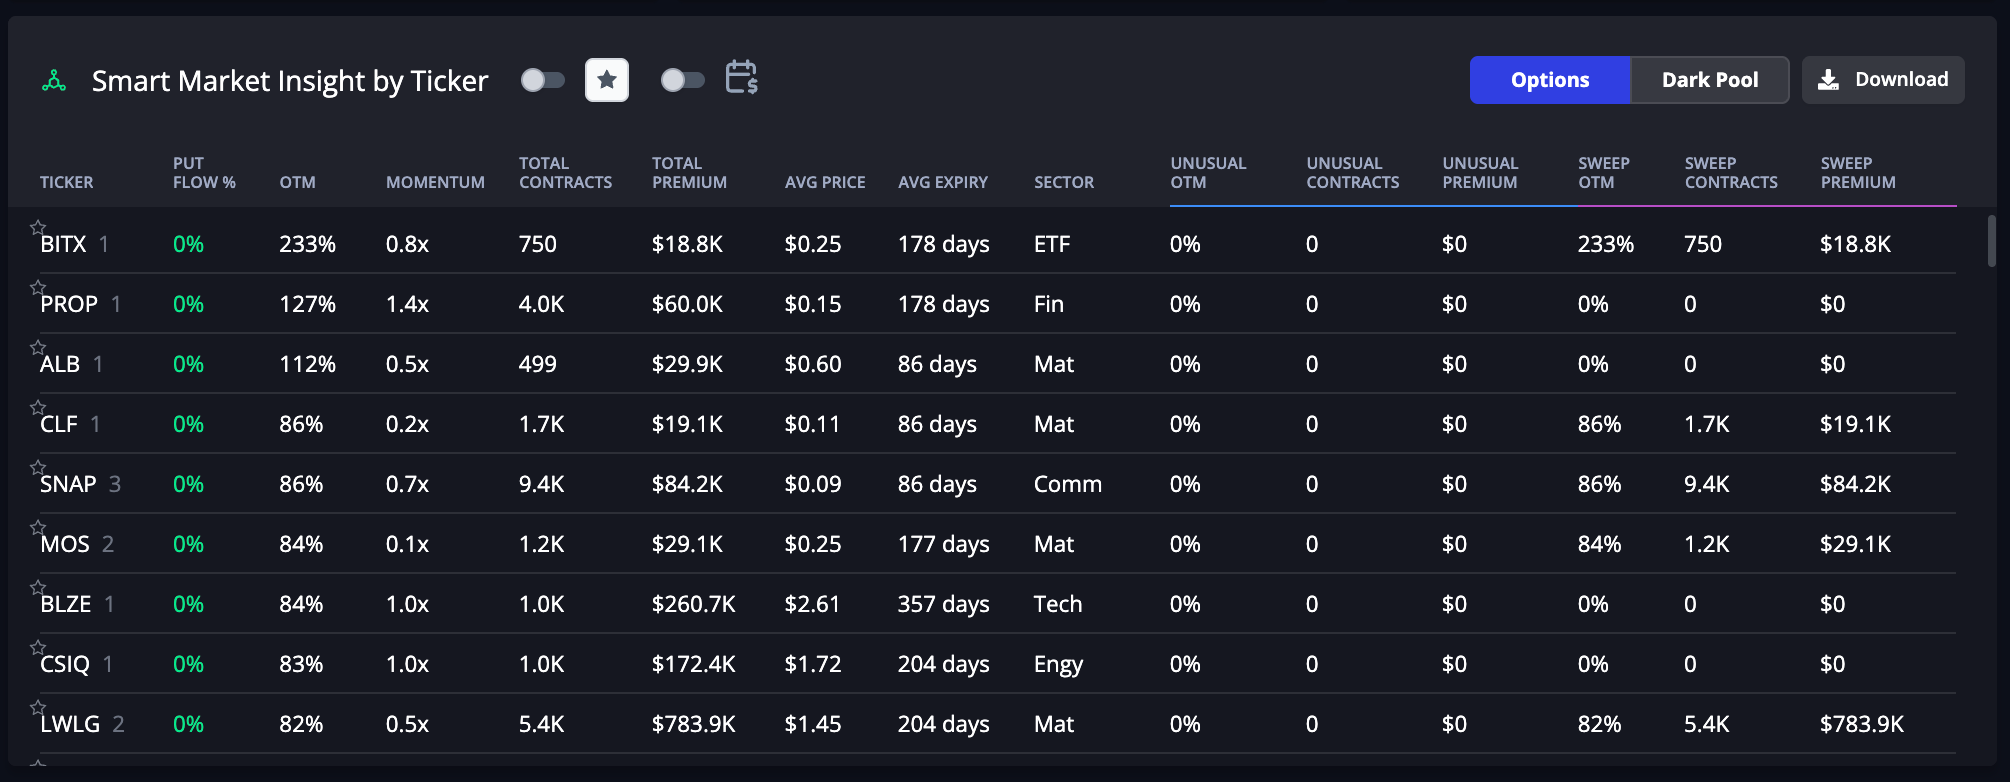Screen dimensions: 2010x782
Task: Click the Comm sector cell
Action: click(1068, 484)
